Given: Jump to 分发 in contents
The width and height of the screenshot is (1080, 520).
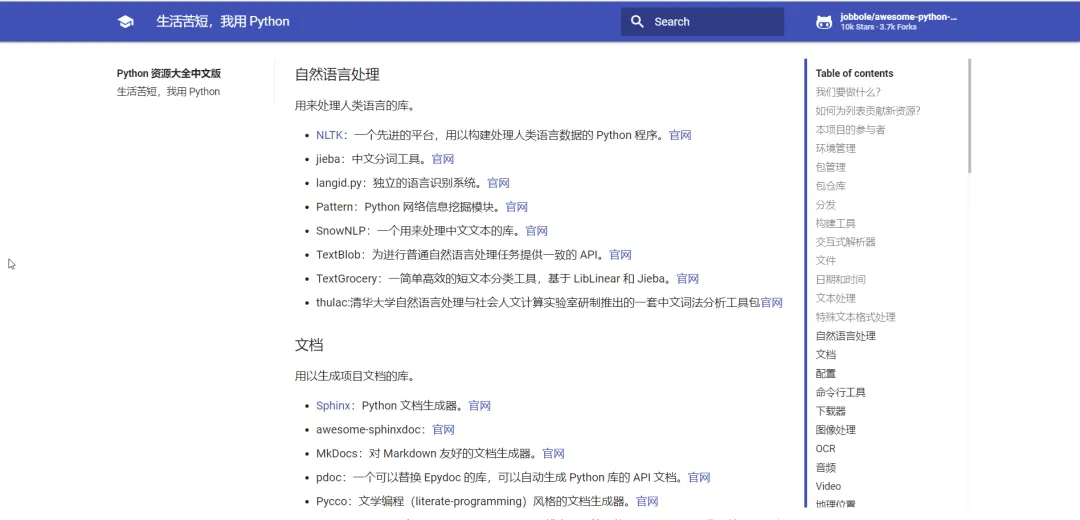Looking at the screenshot, I should tap(826, 205).
